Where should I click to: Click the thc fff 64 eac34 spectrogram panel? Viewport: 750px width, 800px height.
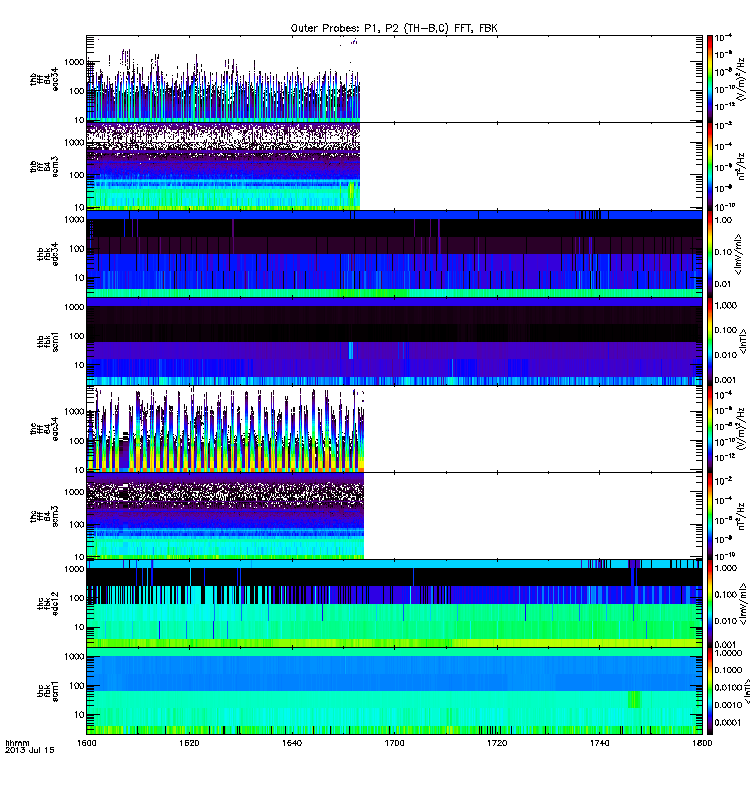point(394,429)
